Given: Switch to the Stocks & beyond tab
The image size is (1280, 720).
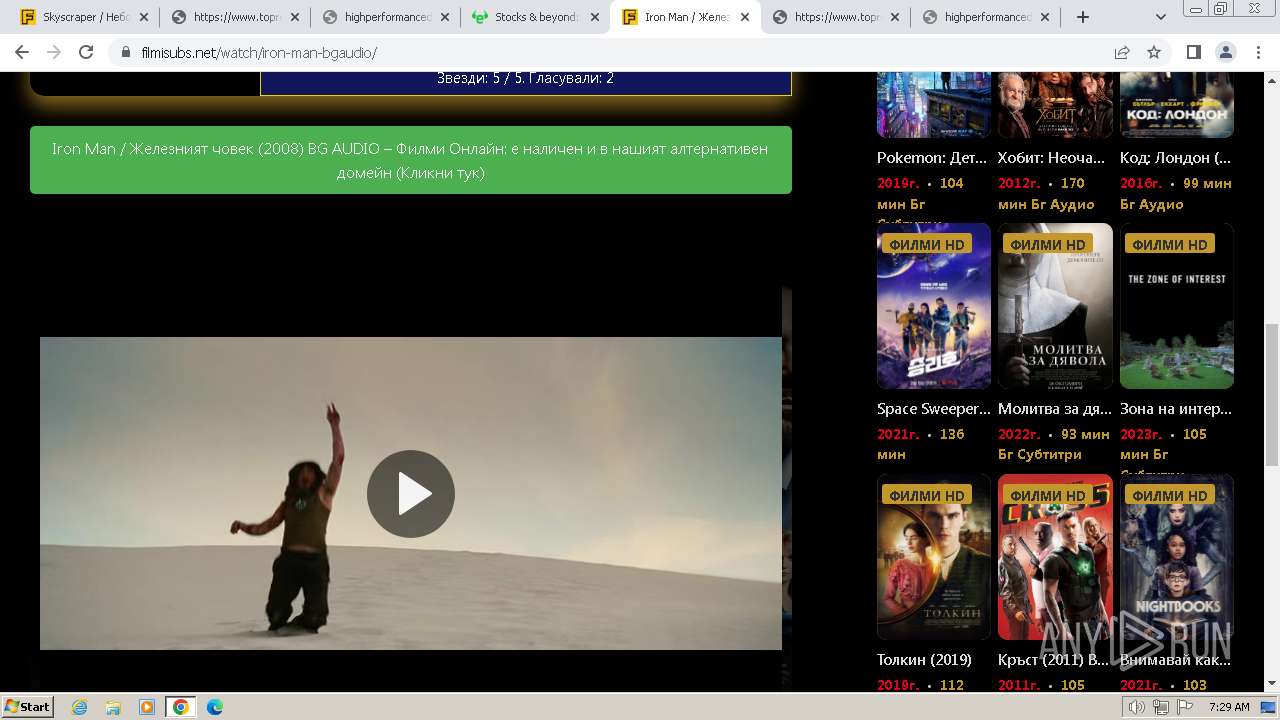Looking at the screenshot, I should coord(535,17).
